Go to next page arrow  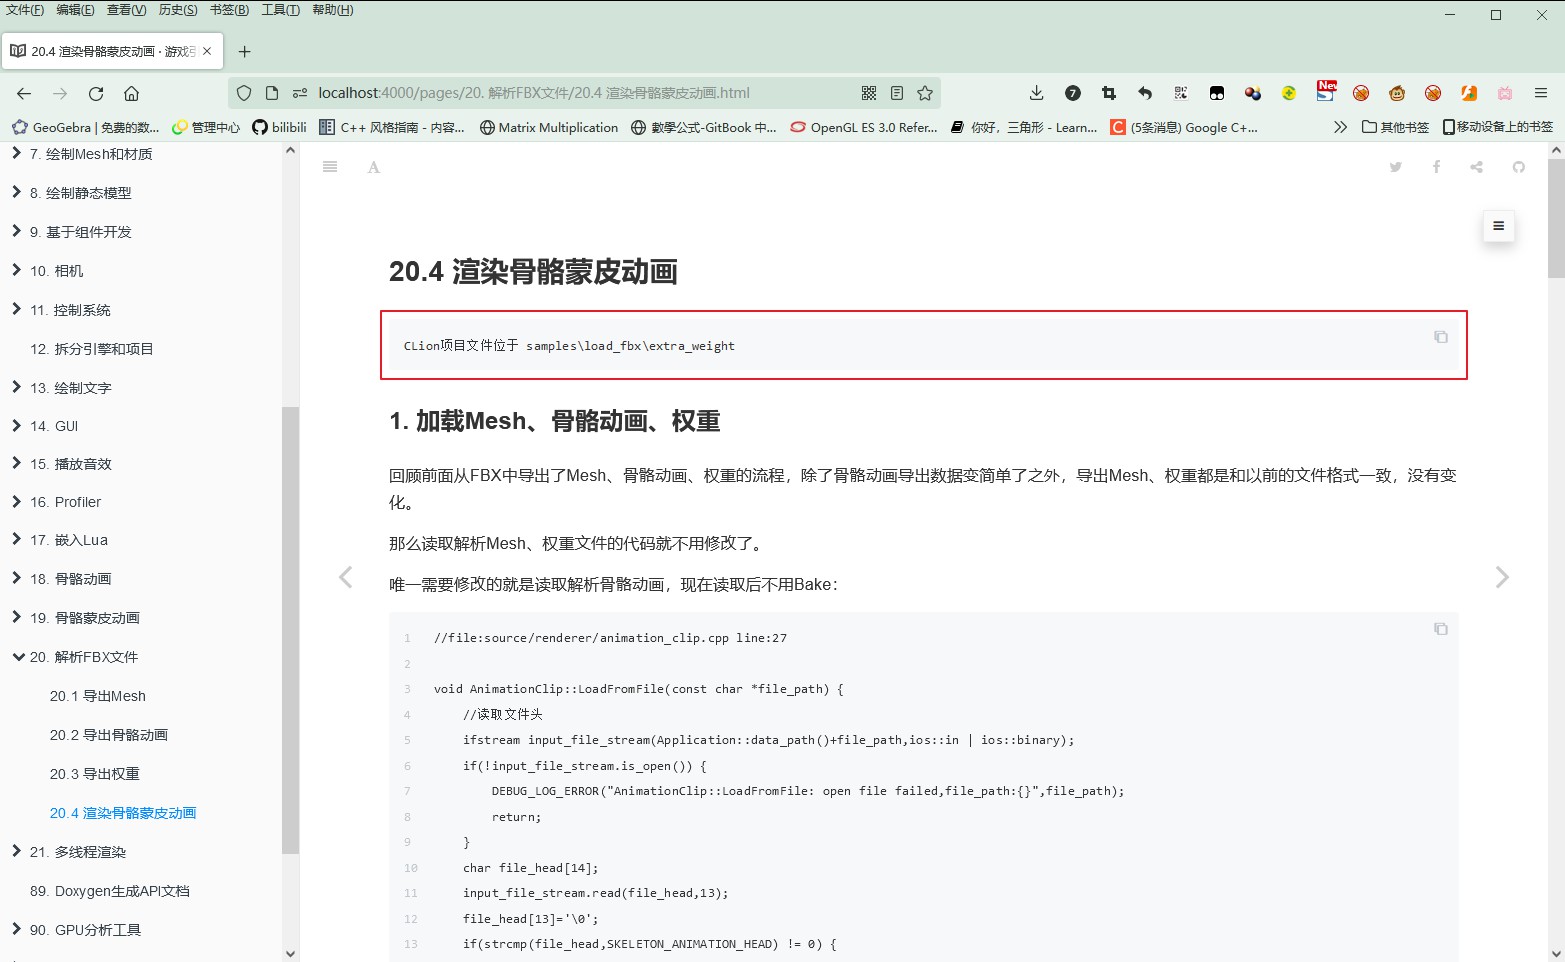coord(1502,577)
